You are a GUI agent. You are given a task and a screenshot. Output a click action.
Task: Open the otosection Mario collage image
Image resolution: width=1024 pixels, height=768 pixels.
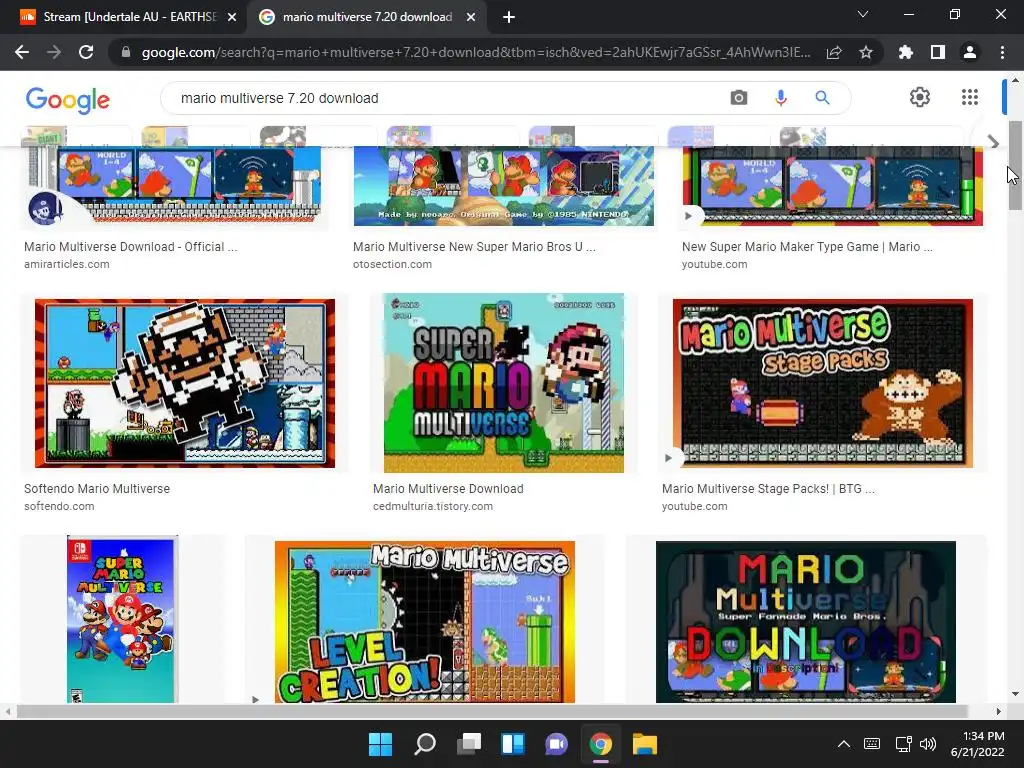click(504, 186)
